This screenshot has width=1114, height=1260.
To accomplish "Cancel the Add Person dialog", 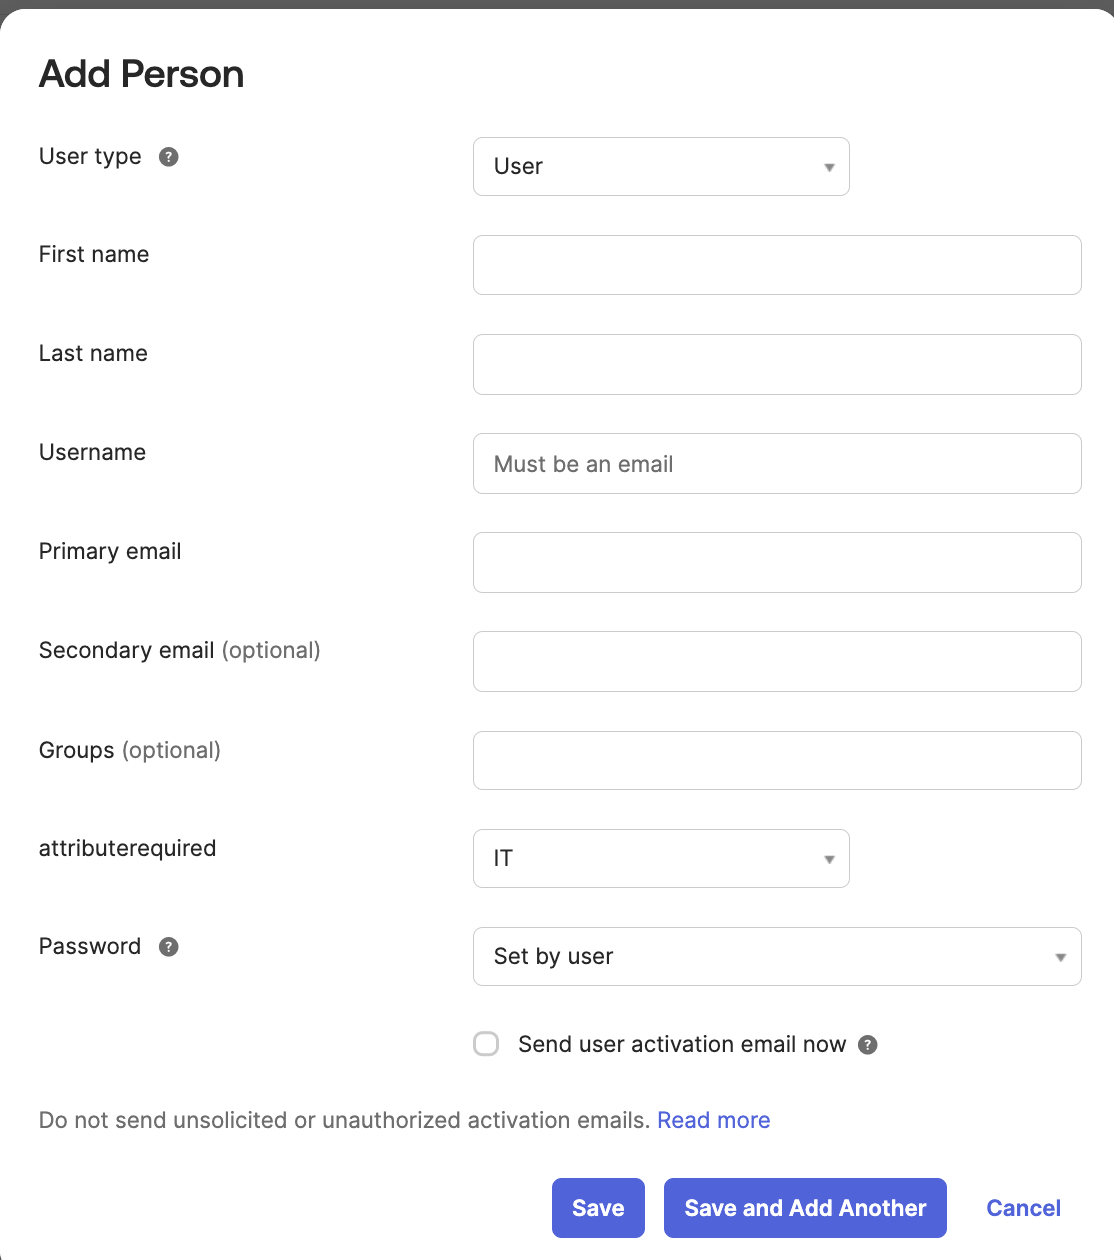I will pyautogui.click(x=1023, y=1208).
